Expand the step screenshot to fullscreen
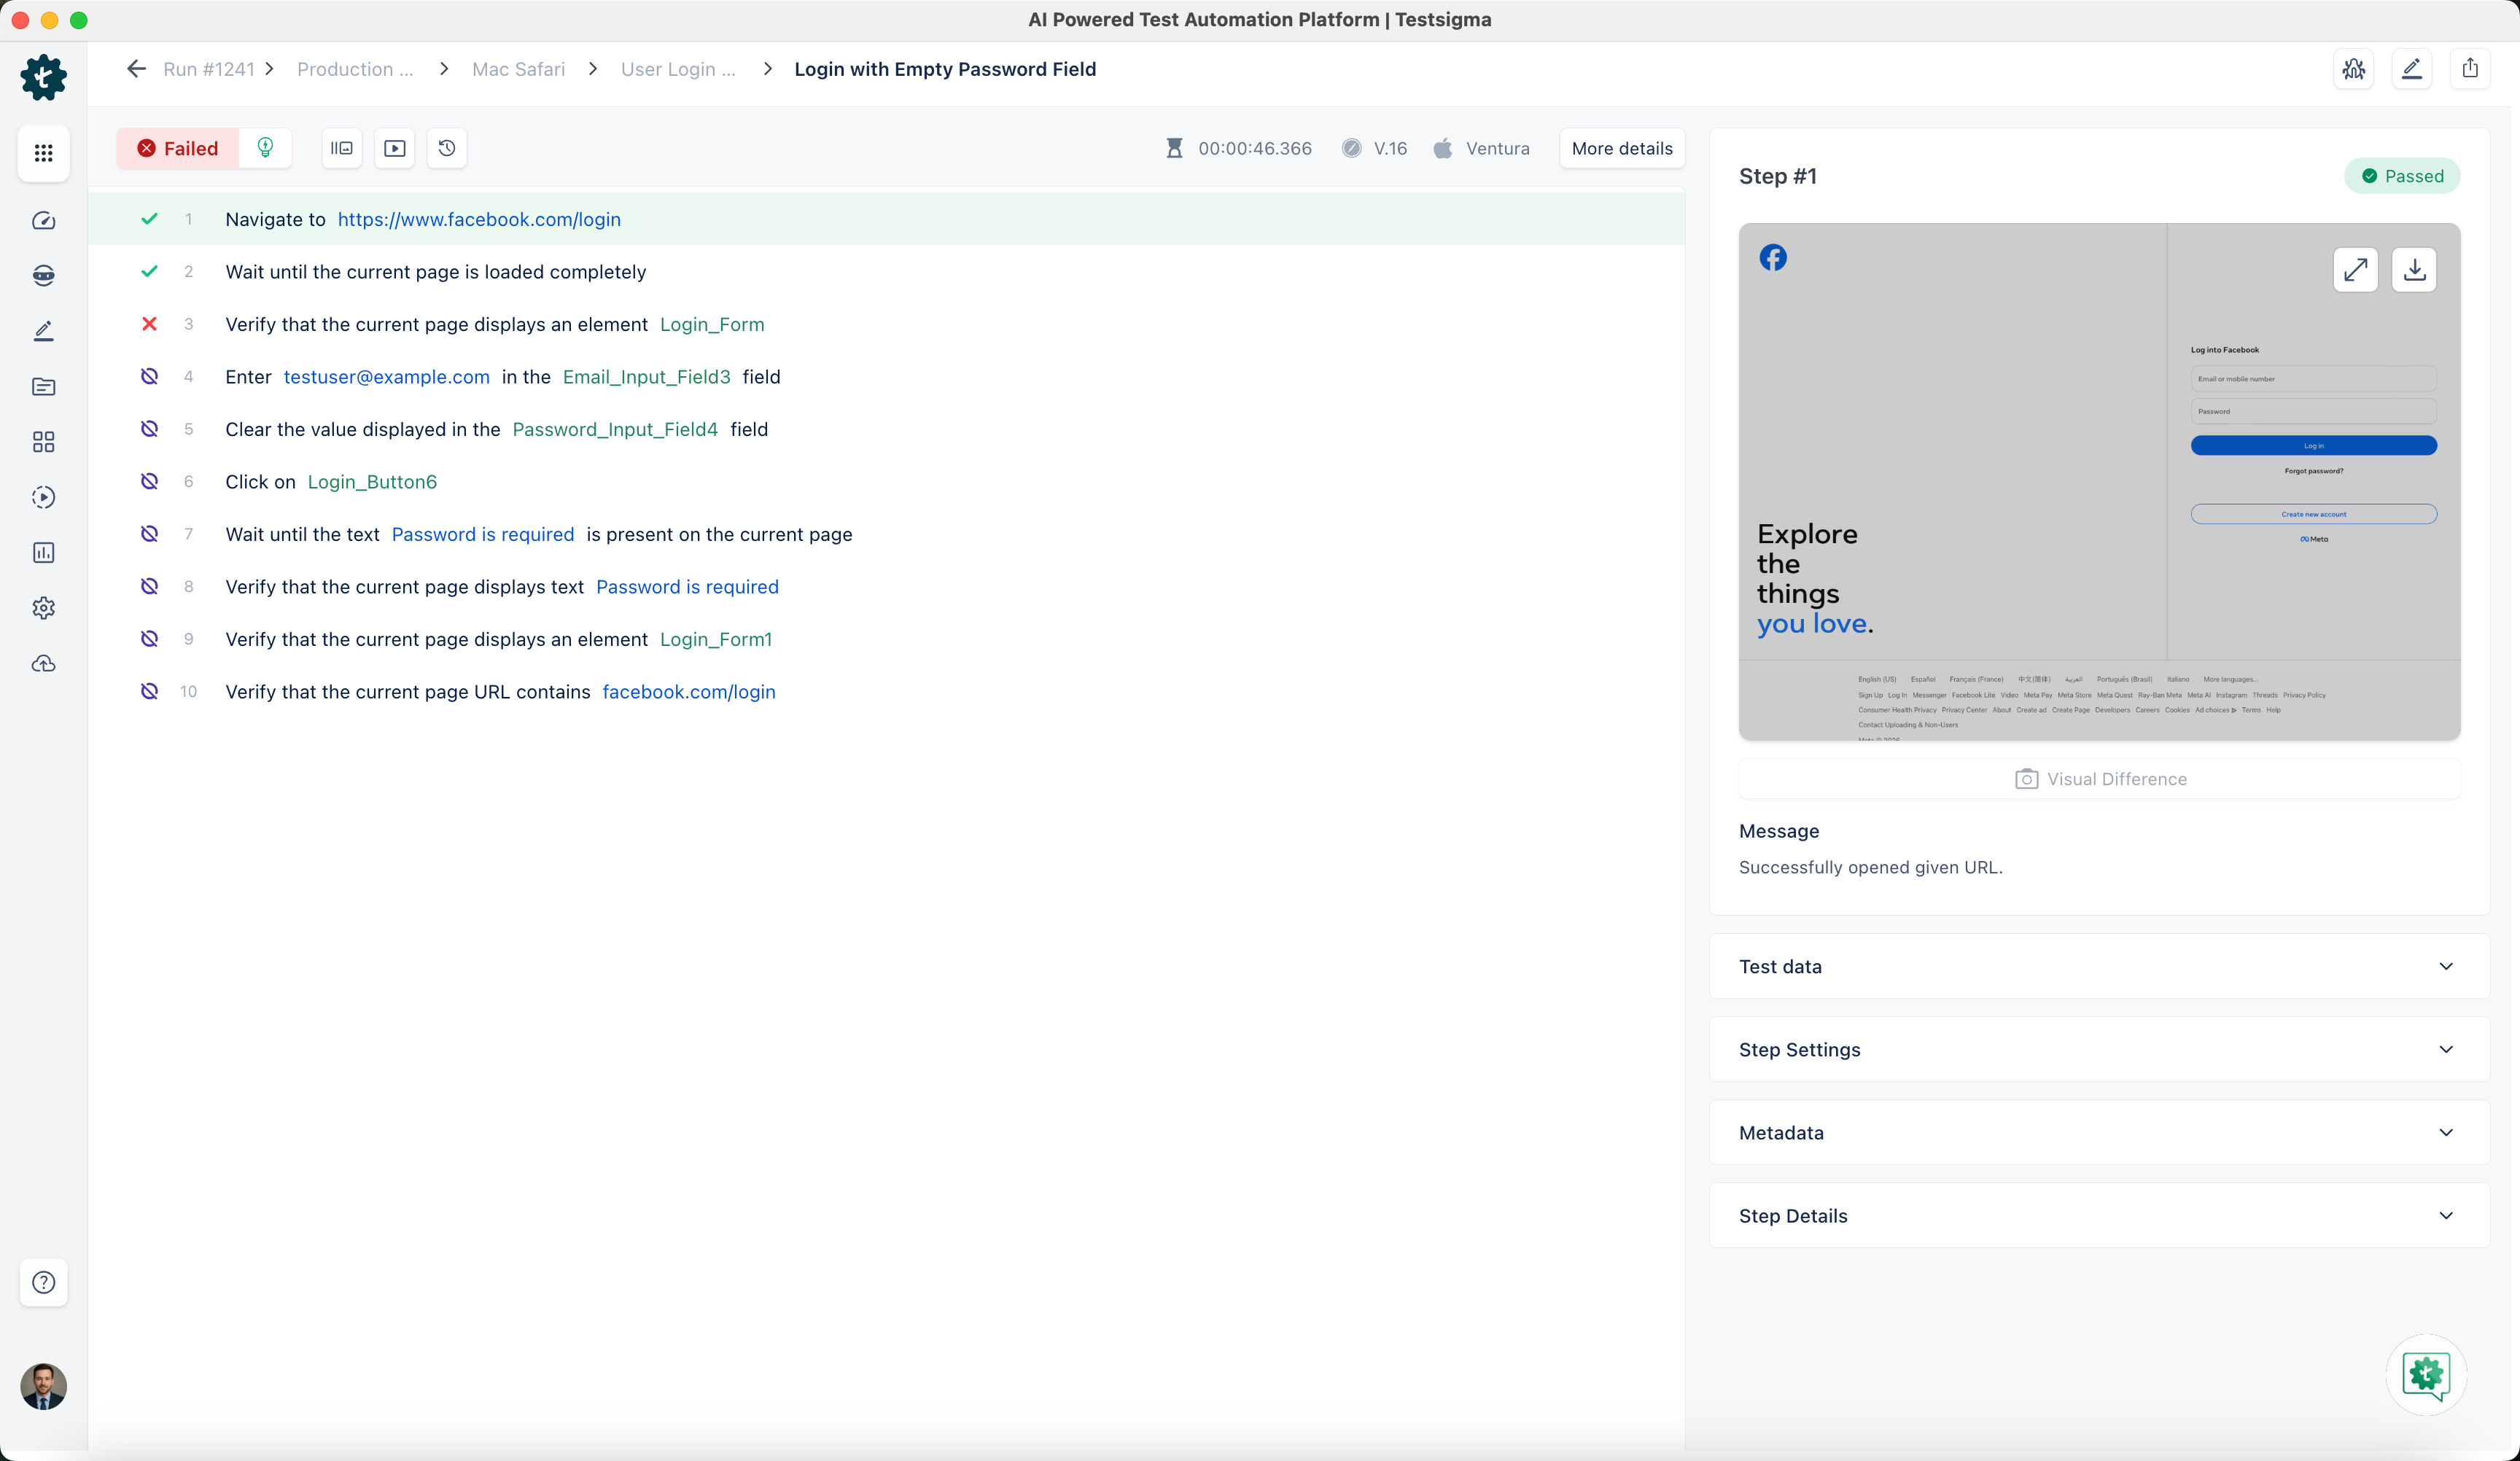2520x1461 pixels. point(2356,270)
